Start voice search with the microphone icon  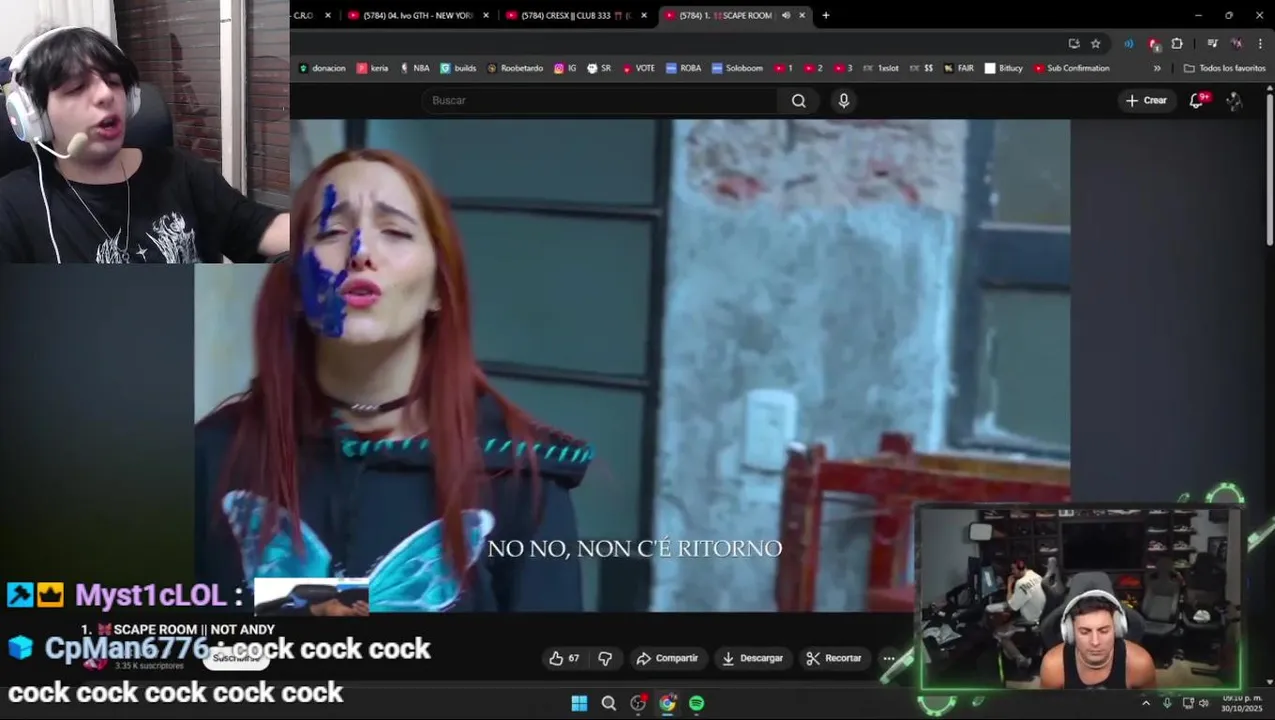point(844,100)
